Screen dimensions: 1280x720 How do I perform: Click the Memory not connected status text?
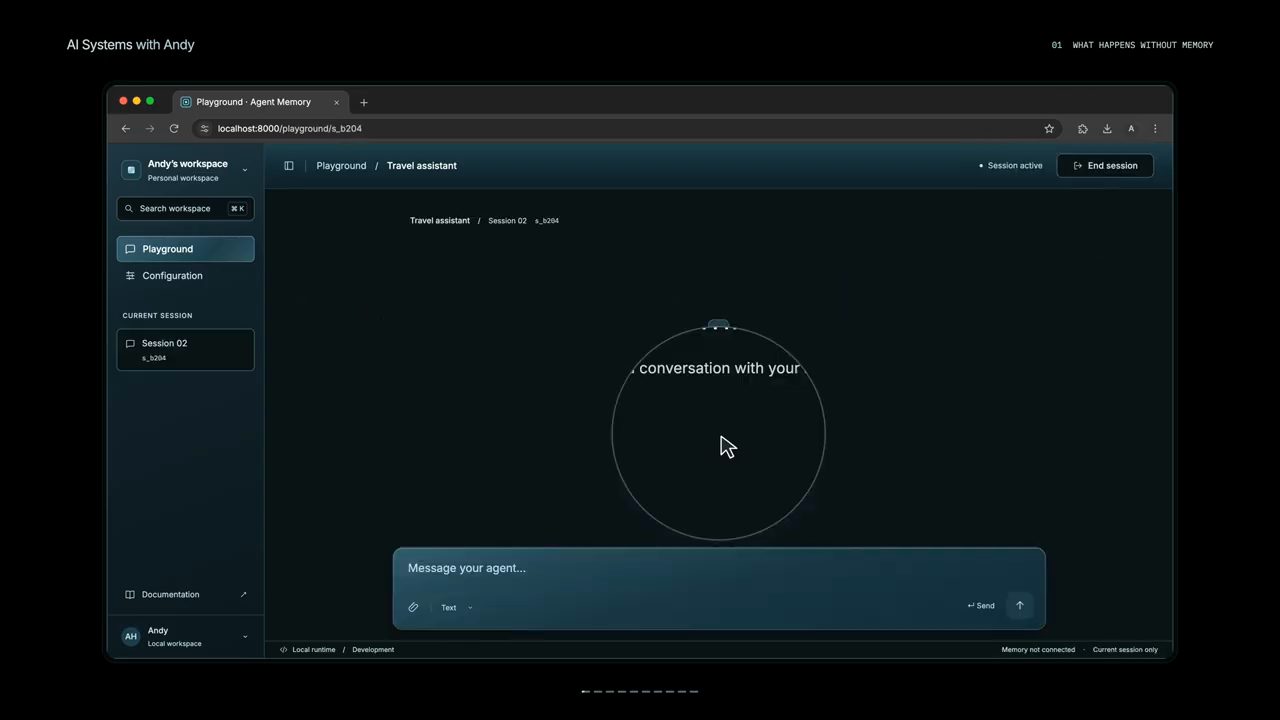click(x=1038, y=650)
